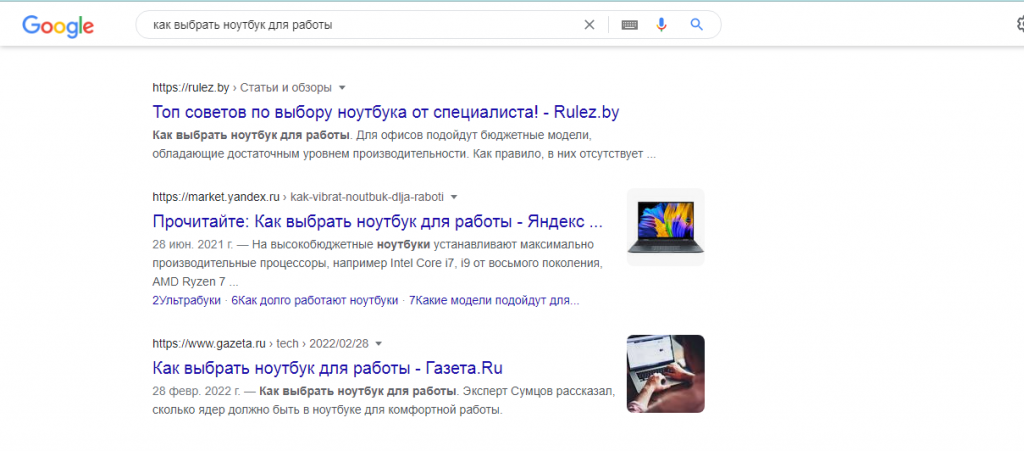
Task: Open the on-screen keyboard input tool
Action: [x=630, y=25]
